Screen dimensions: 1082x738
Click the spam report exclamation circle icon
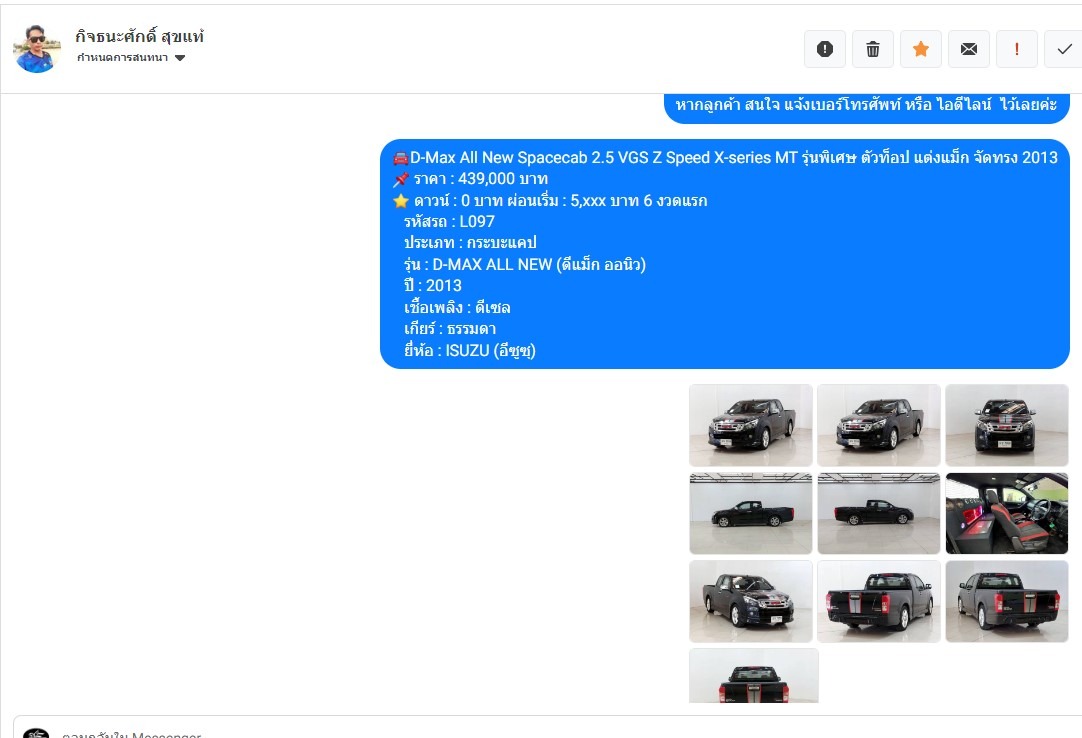coord(825,49)
